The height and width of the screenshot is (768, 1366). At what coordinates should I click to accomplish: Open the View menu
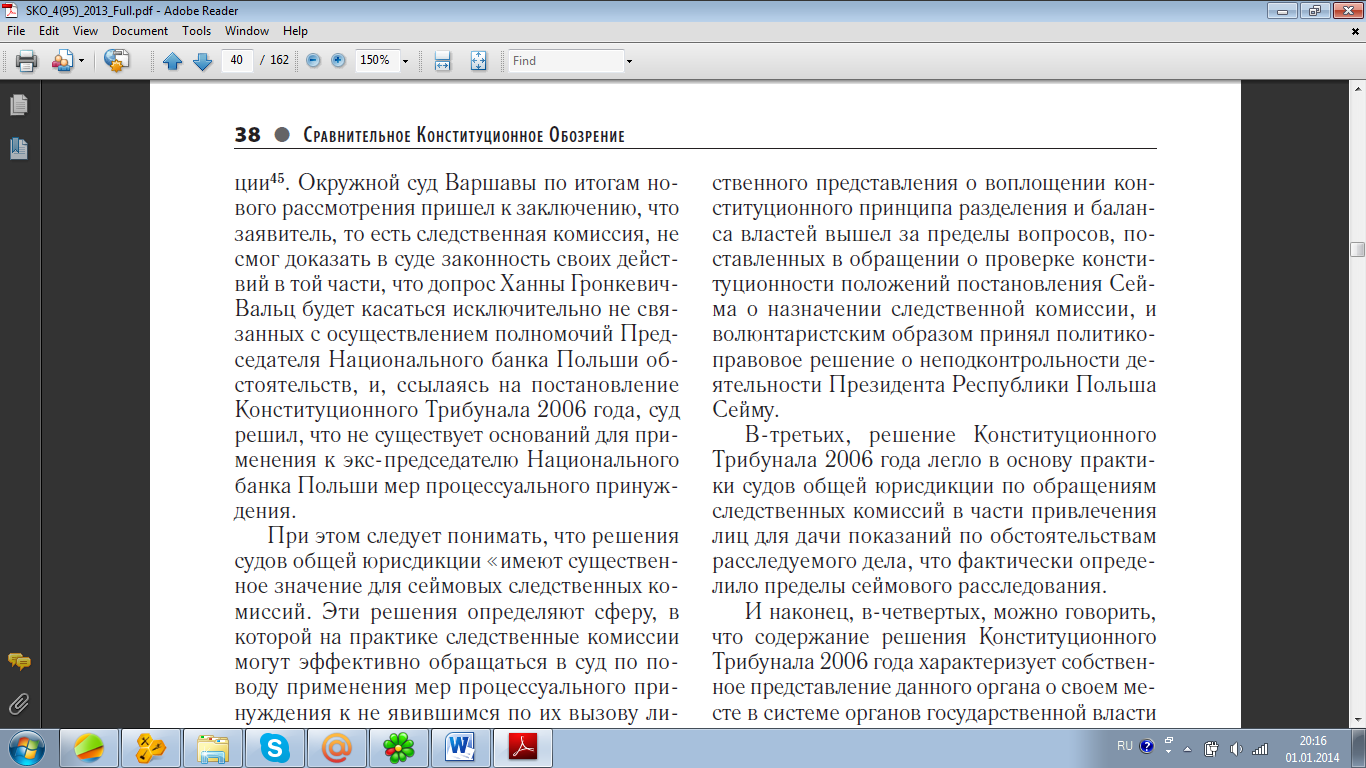pyautogui.click(x=85, y=31)
